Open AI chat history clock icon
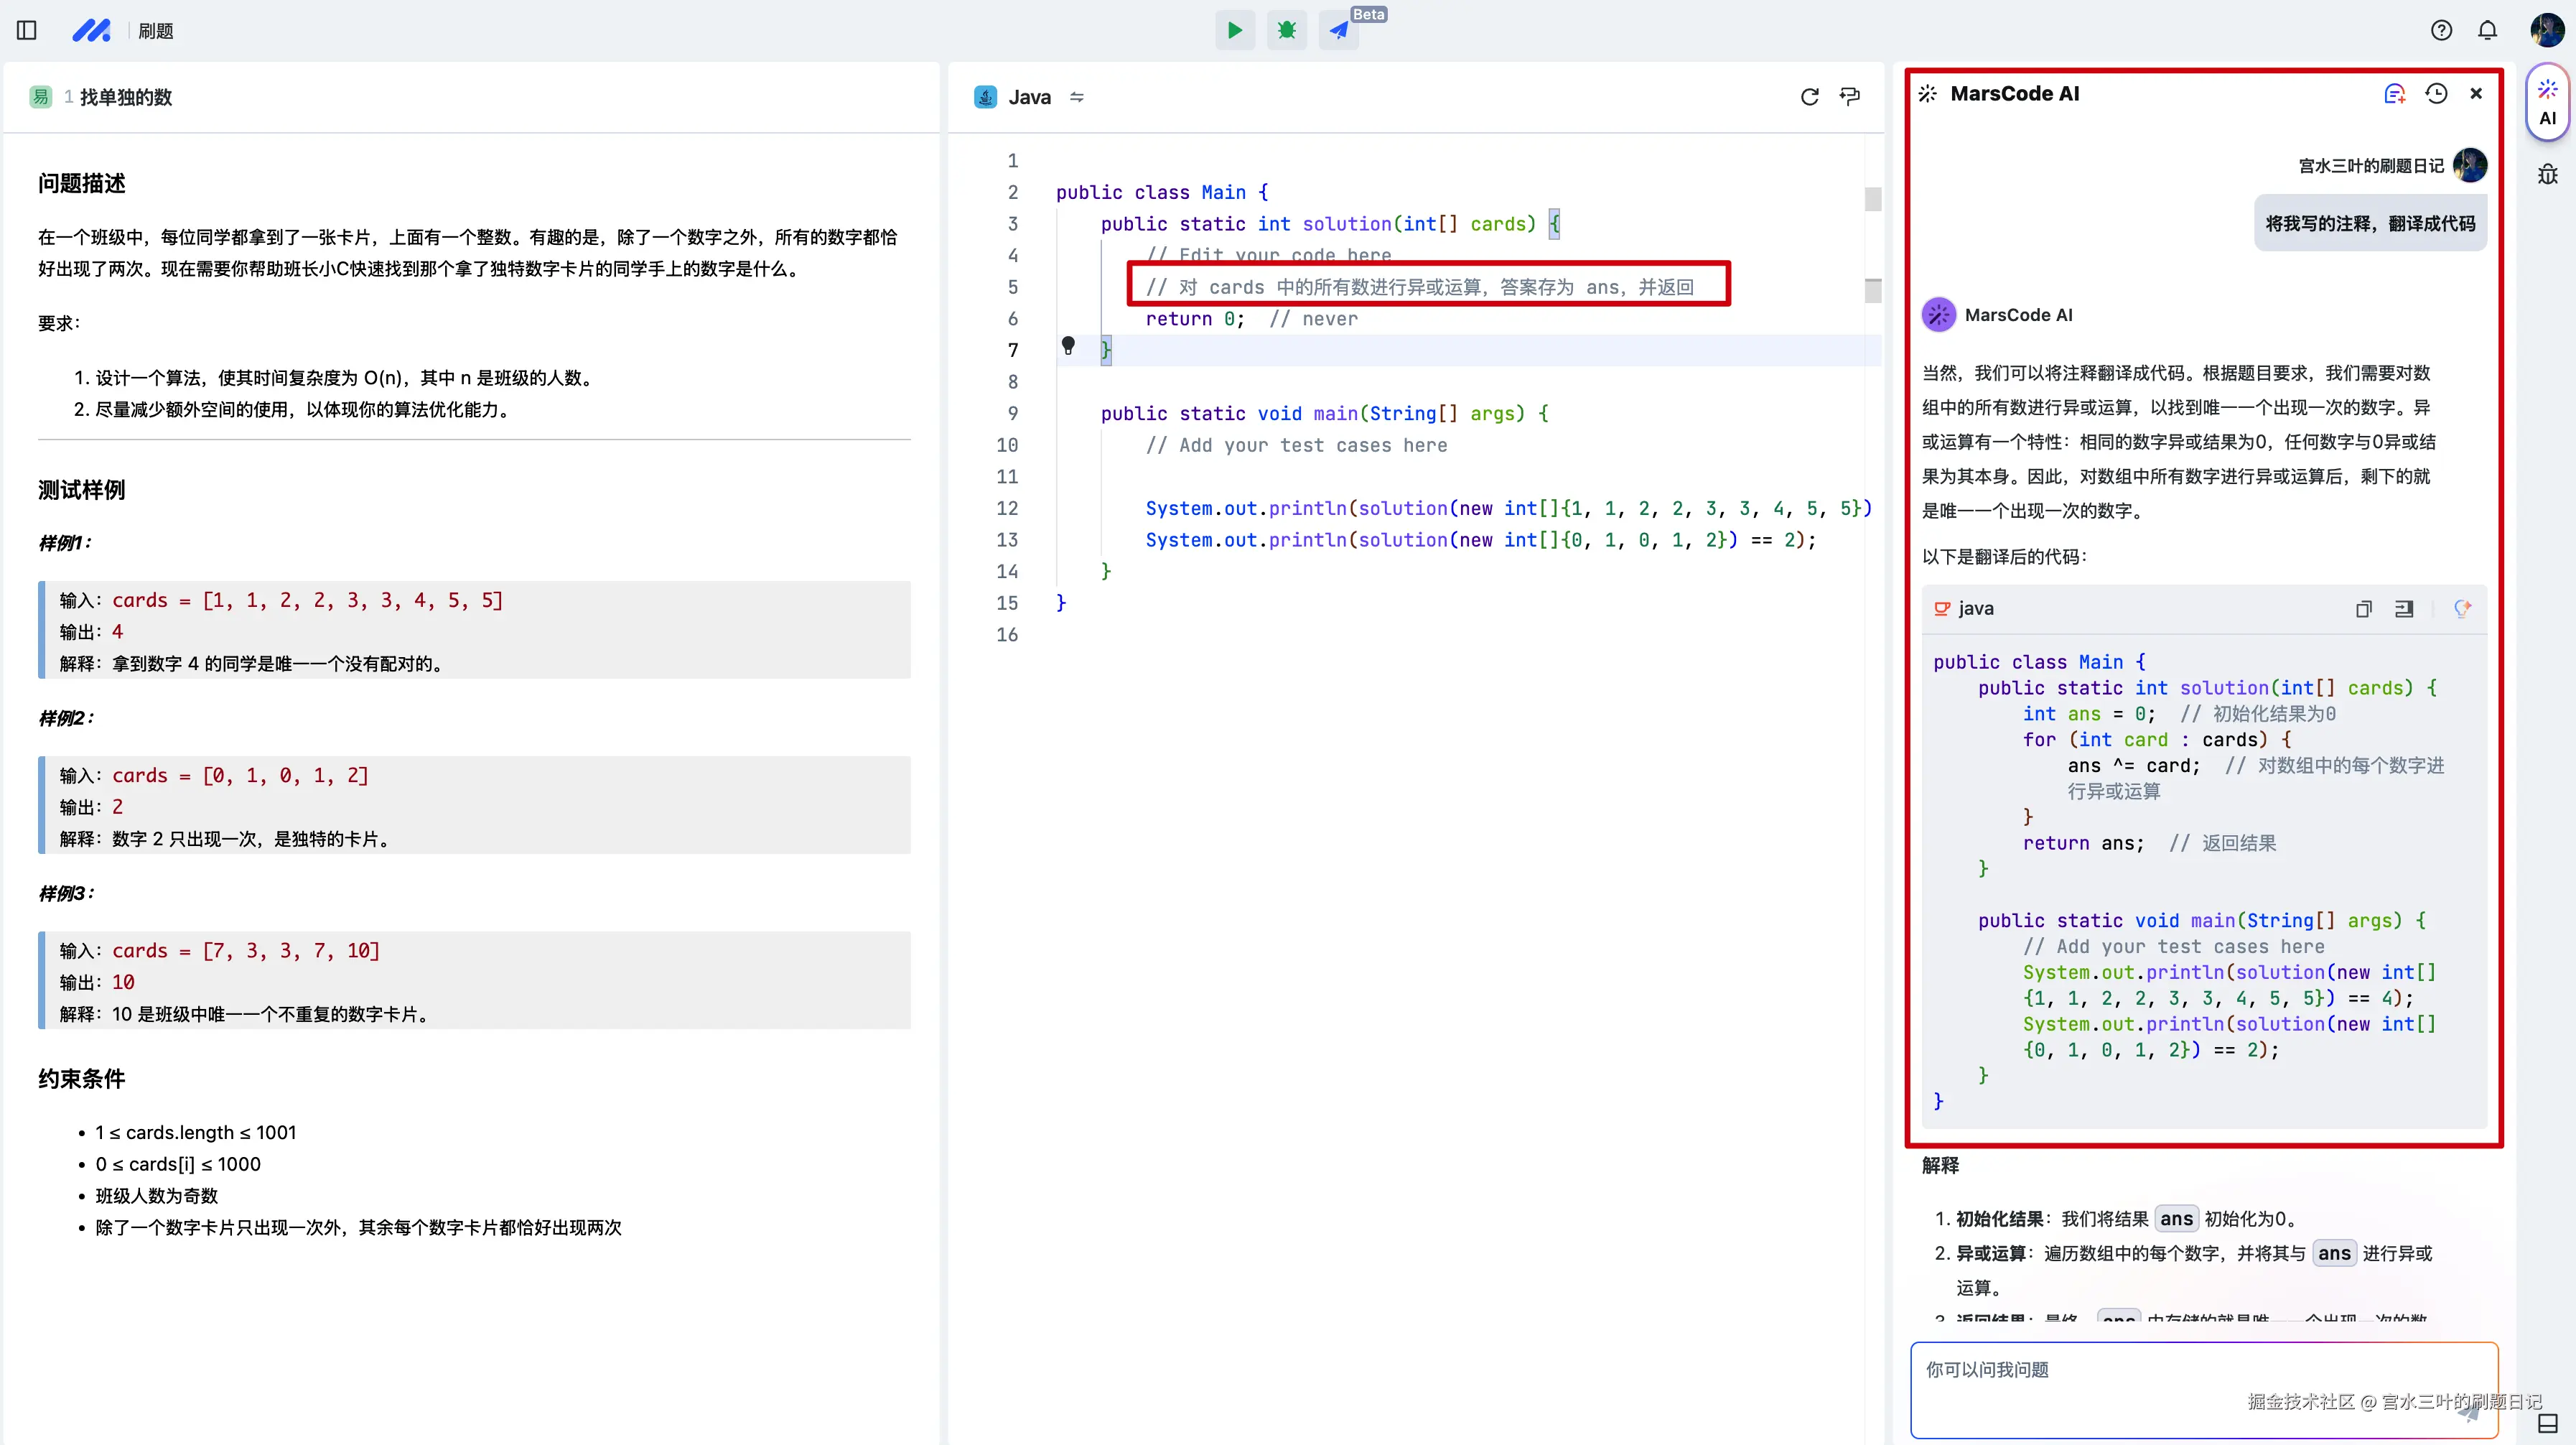The image size is (2576, 1445). [x=2436, y=93]
